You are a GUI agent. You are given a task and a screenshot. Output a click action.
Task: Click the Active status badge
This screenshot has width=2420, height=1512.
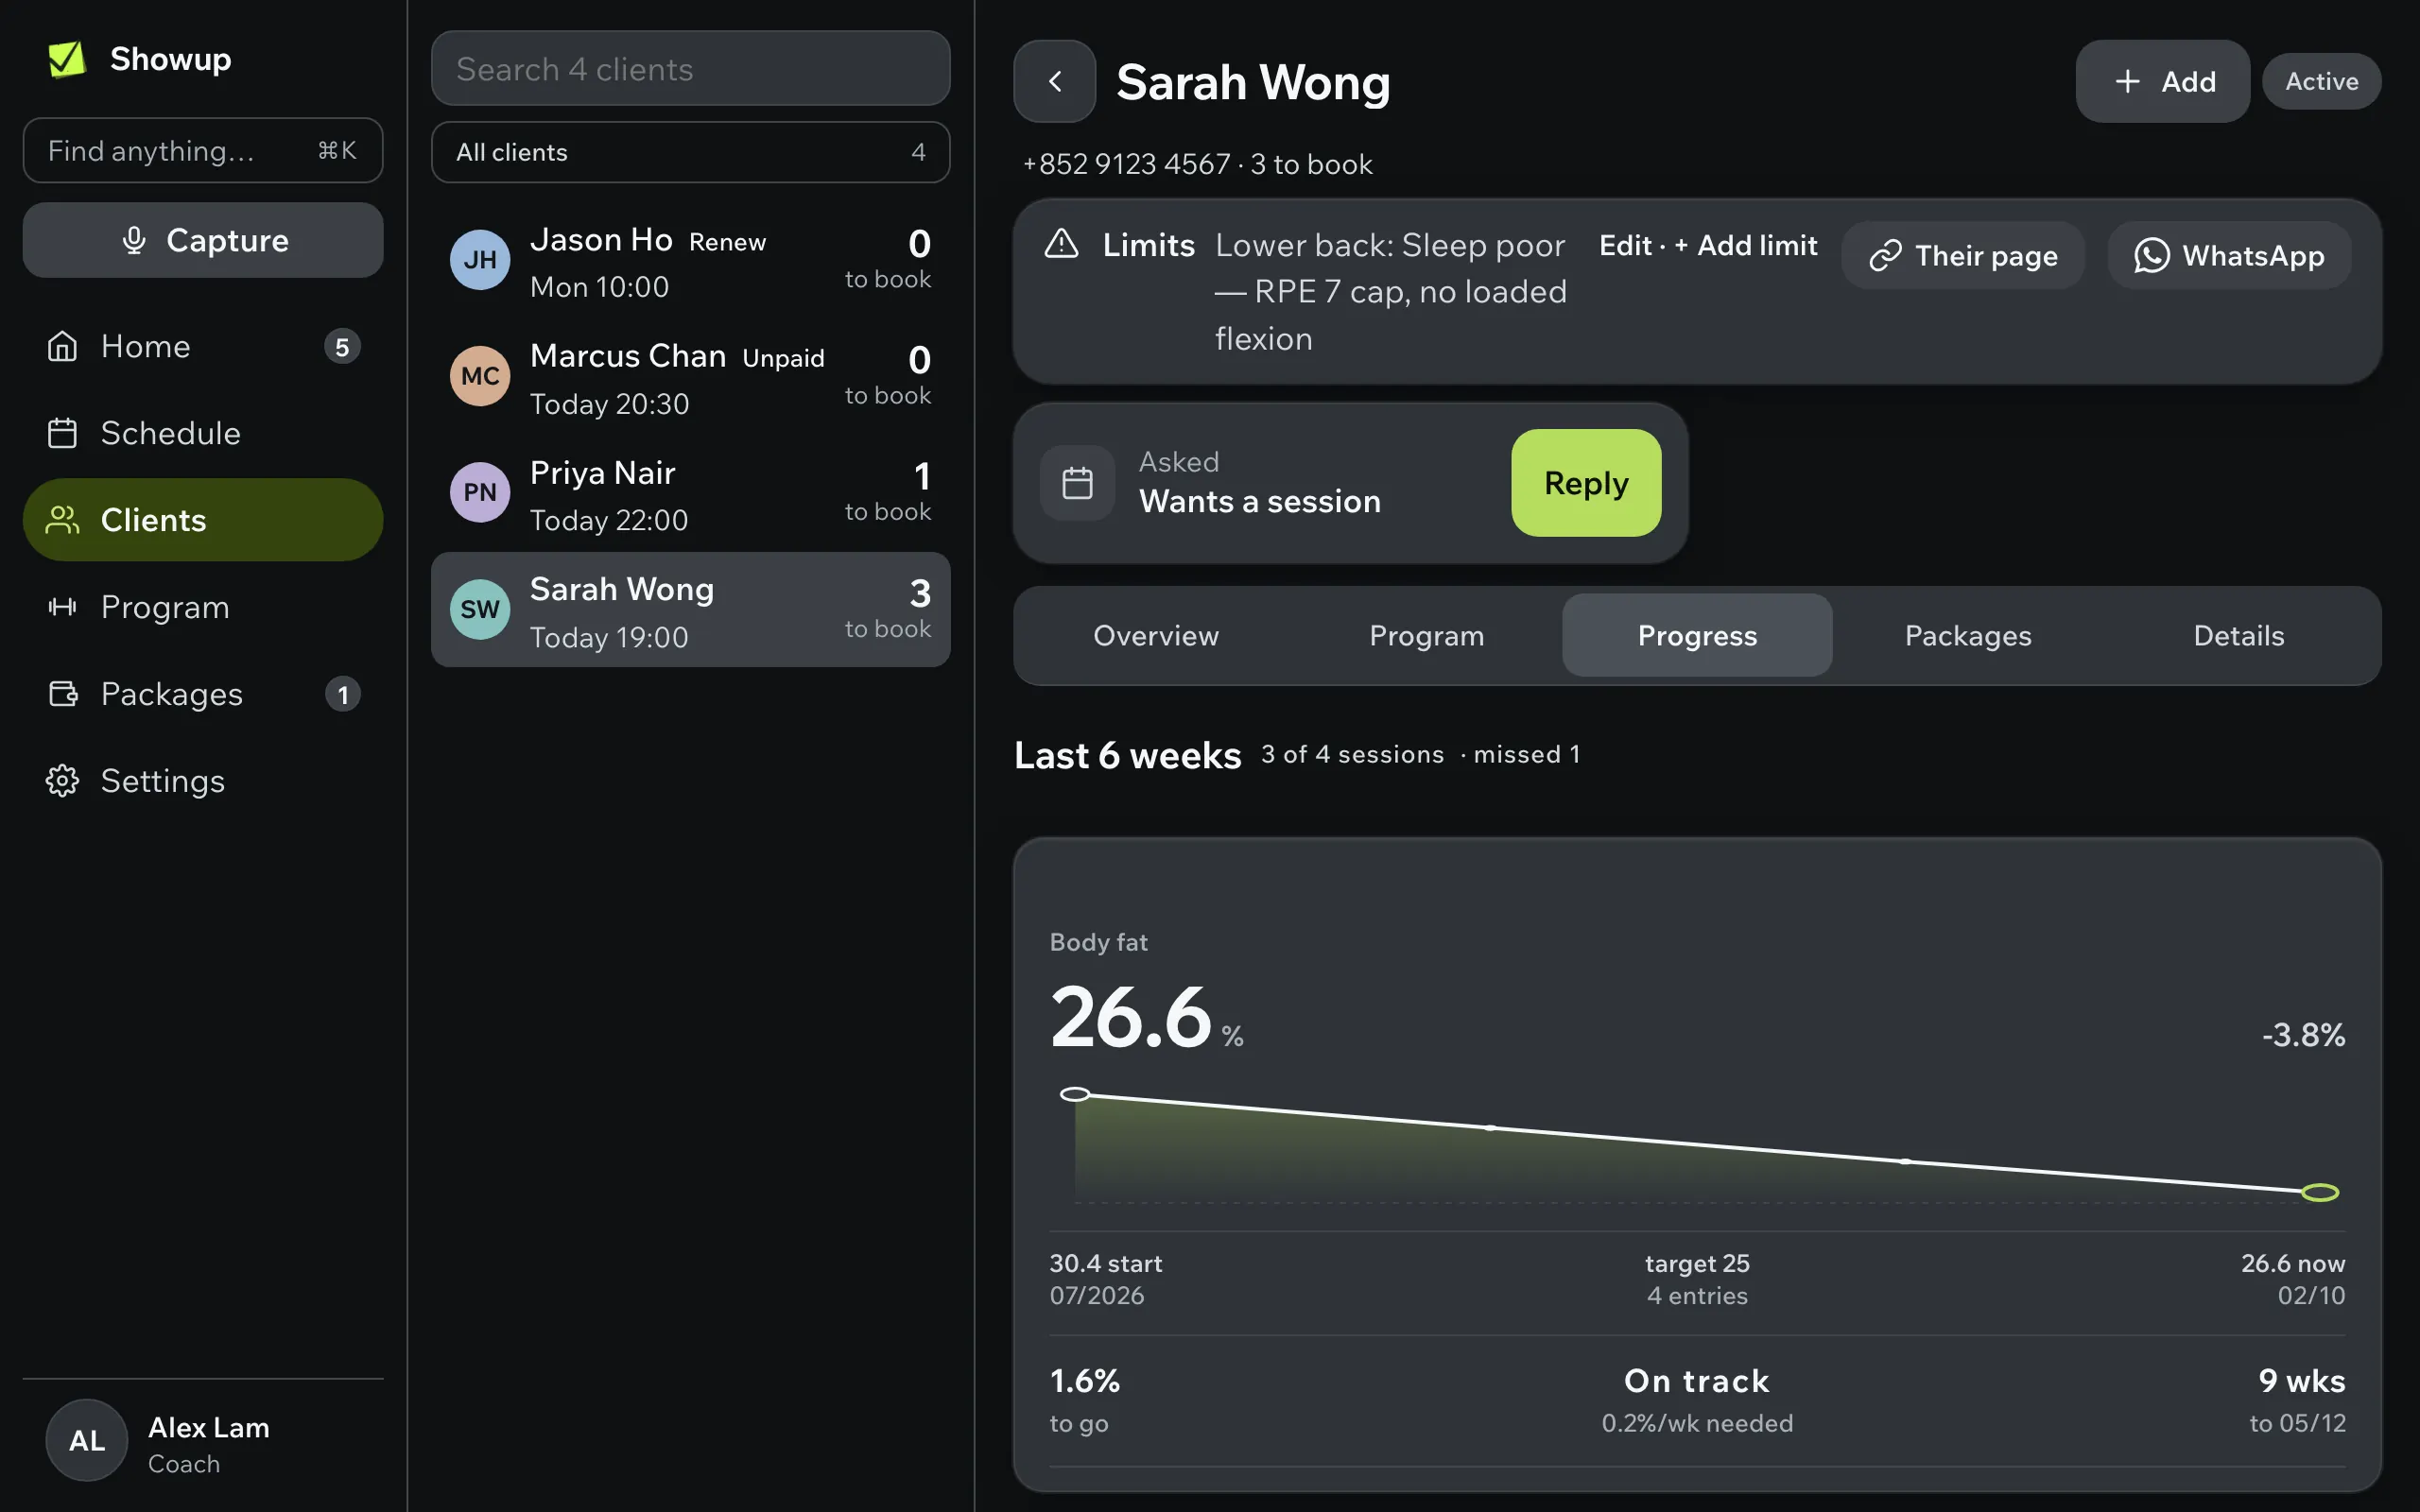pyautogui.click(x=2321, y=81)
